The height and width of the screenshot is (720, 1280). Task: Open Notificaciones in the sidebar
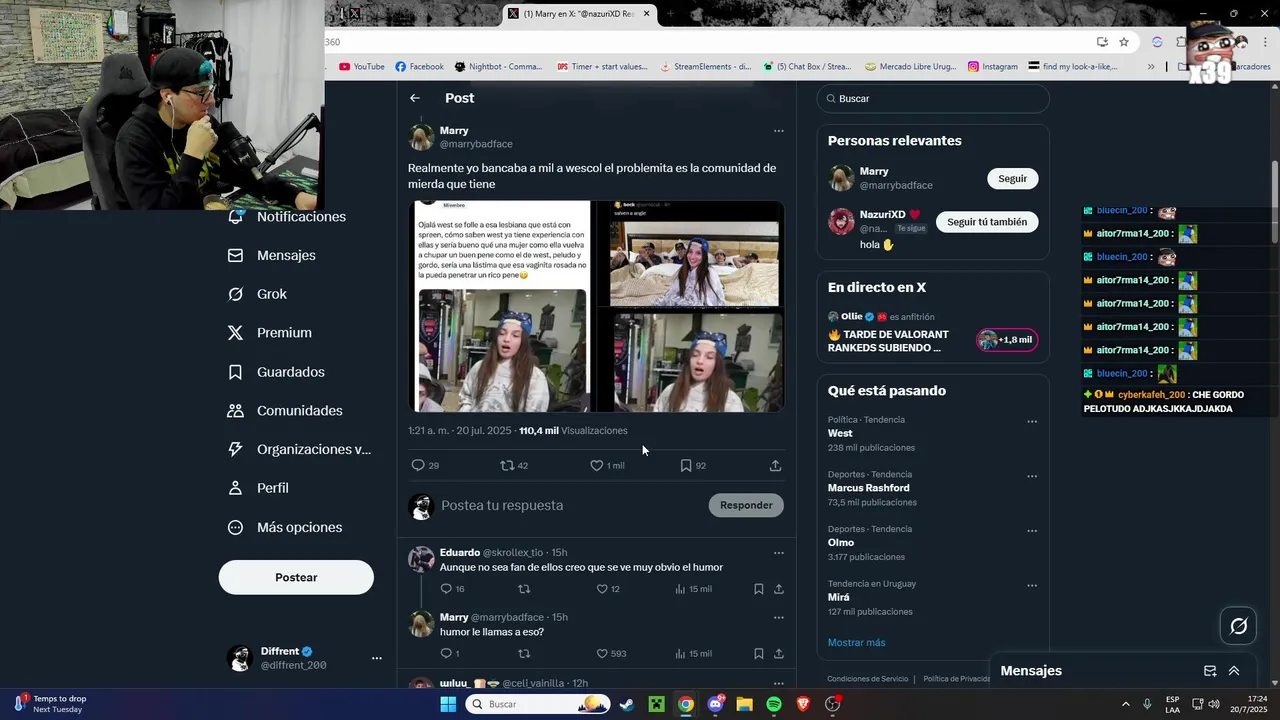(289, 217)
